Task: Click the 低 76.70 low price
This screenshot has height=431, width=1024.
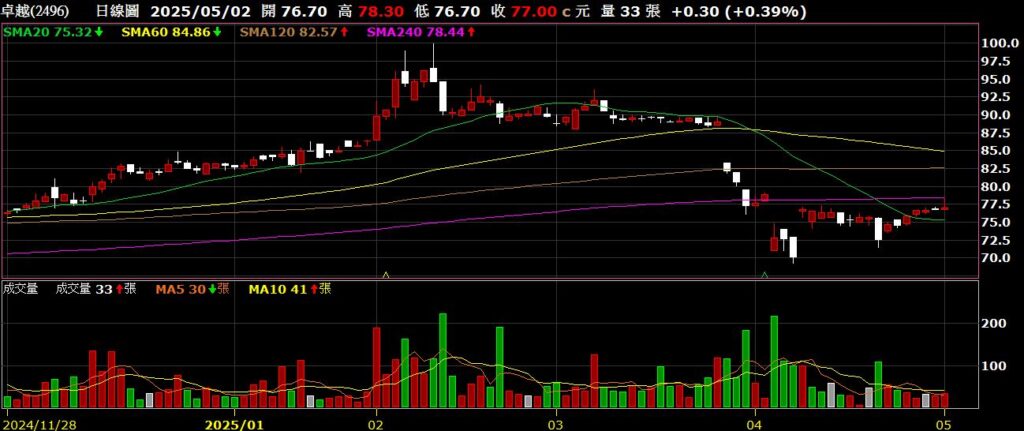Action: coord(447,11)
